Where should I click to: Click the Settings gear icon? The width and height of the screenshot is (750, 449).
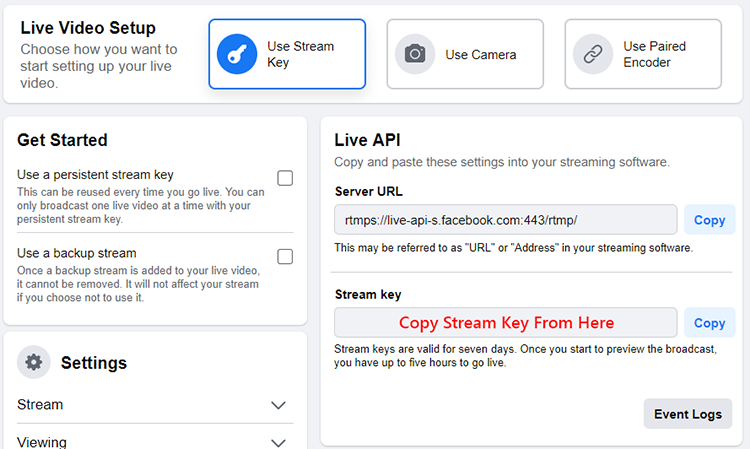click(34, 362)
